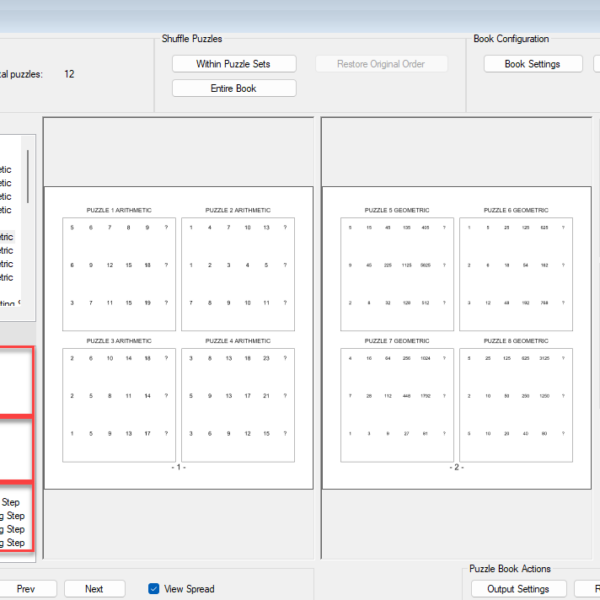The width and height of the screenshot is (600, 600).
Task: Select the highlighted geometric list entry
Action: point(7,237)
